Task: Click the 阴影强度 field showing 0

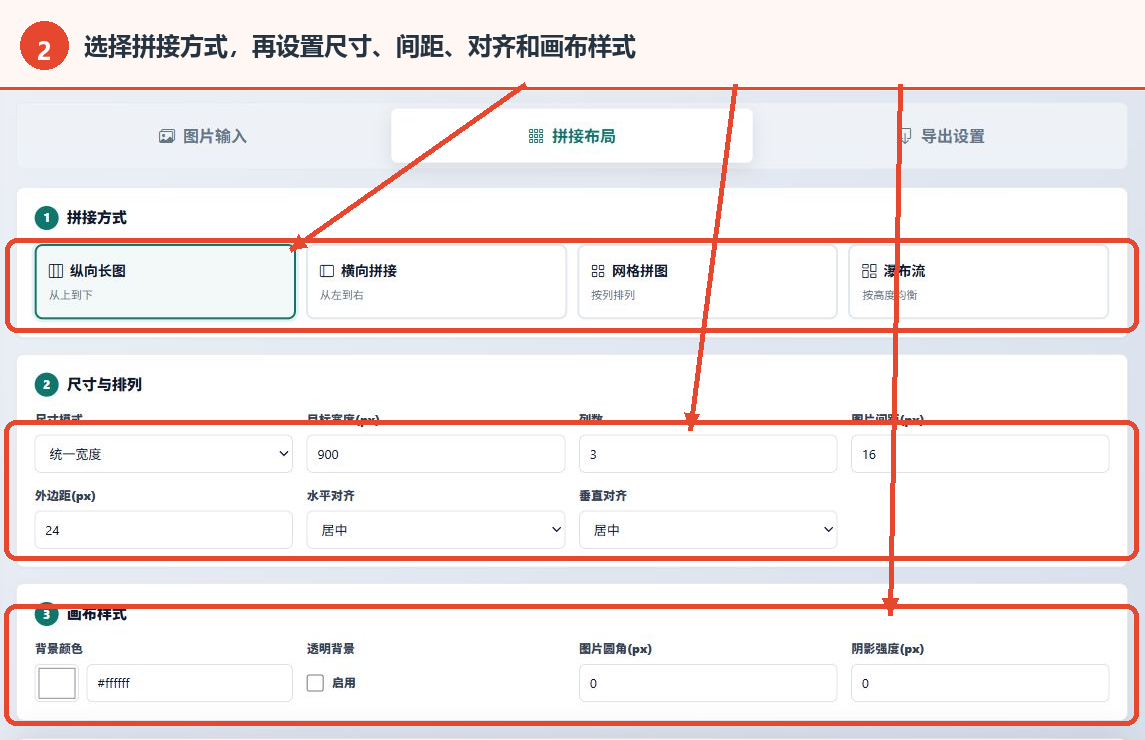Action: pos(980,683)
